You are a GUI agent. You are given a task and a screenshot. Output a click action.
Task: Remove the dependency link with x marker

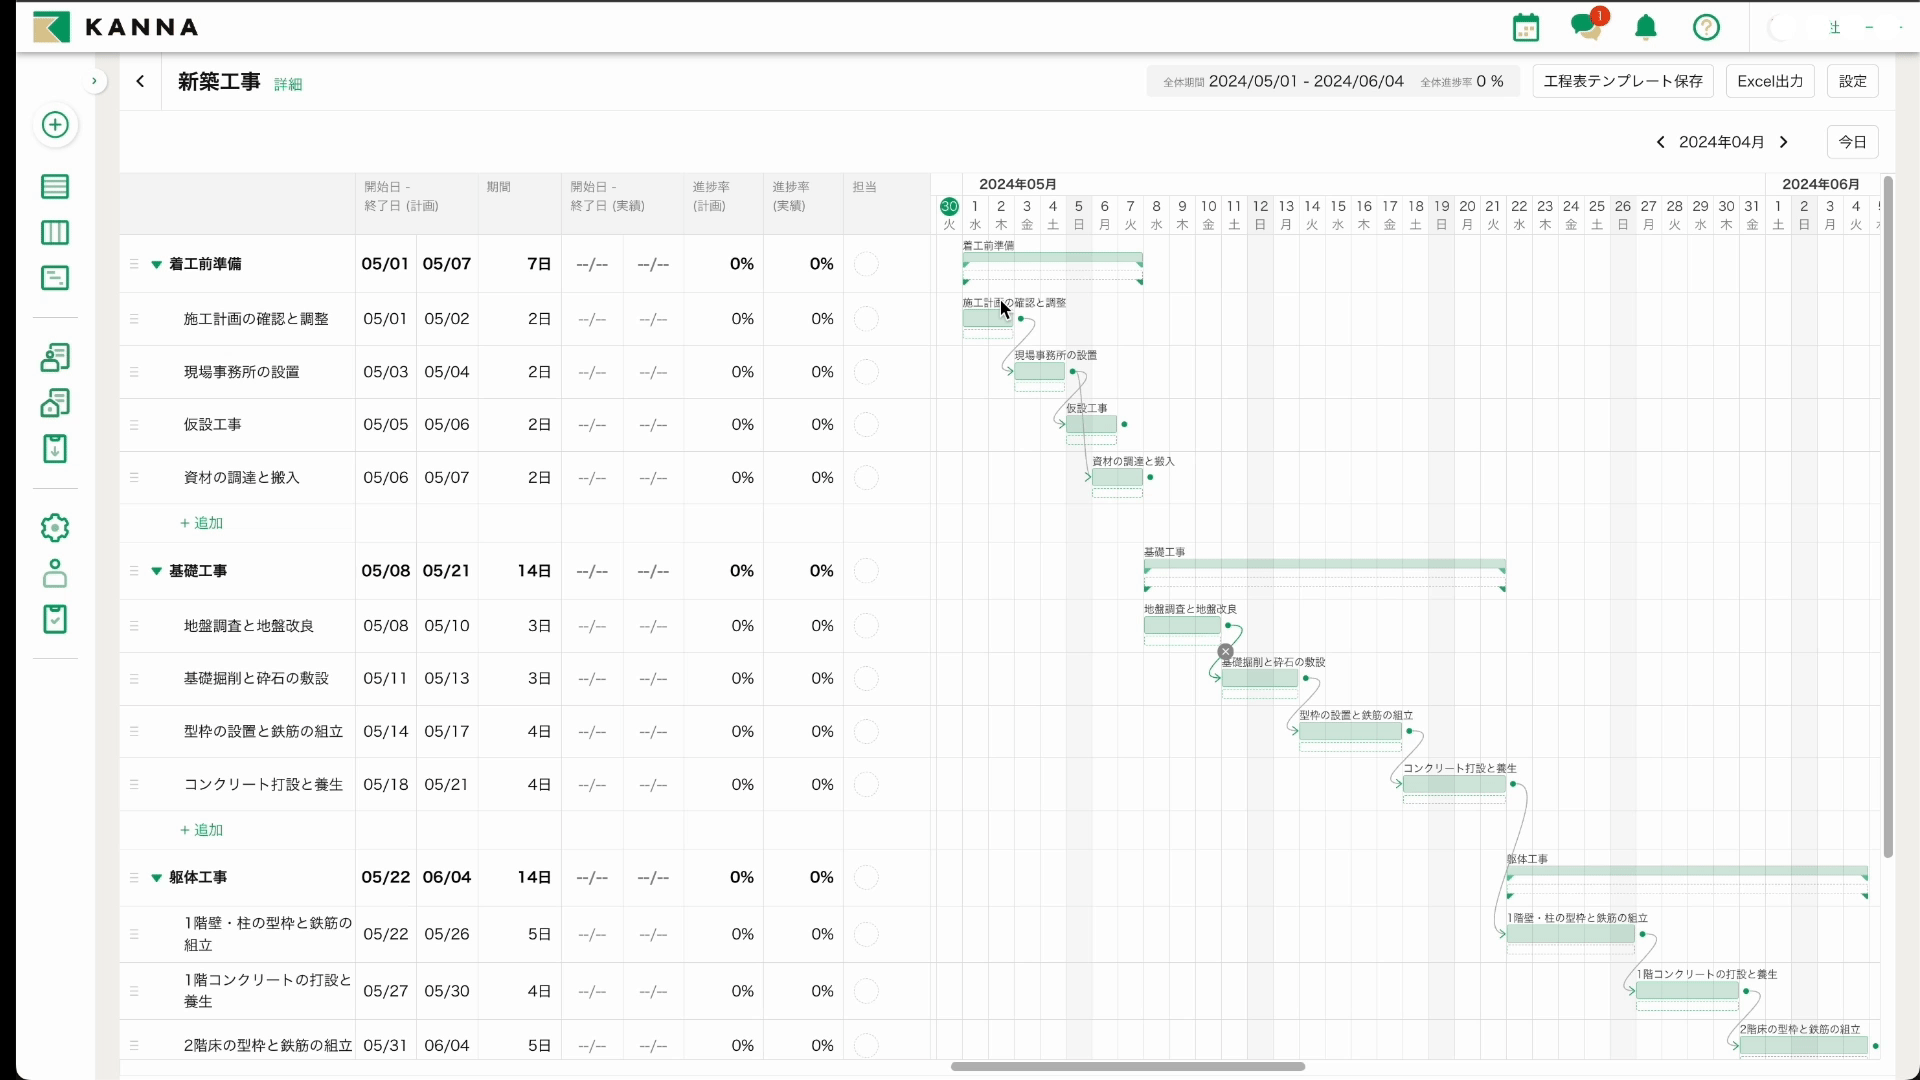1225,652
